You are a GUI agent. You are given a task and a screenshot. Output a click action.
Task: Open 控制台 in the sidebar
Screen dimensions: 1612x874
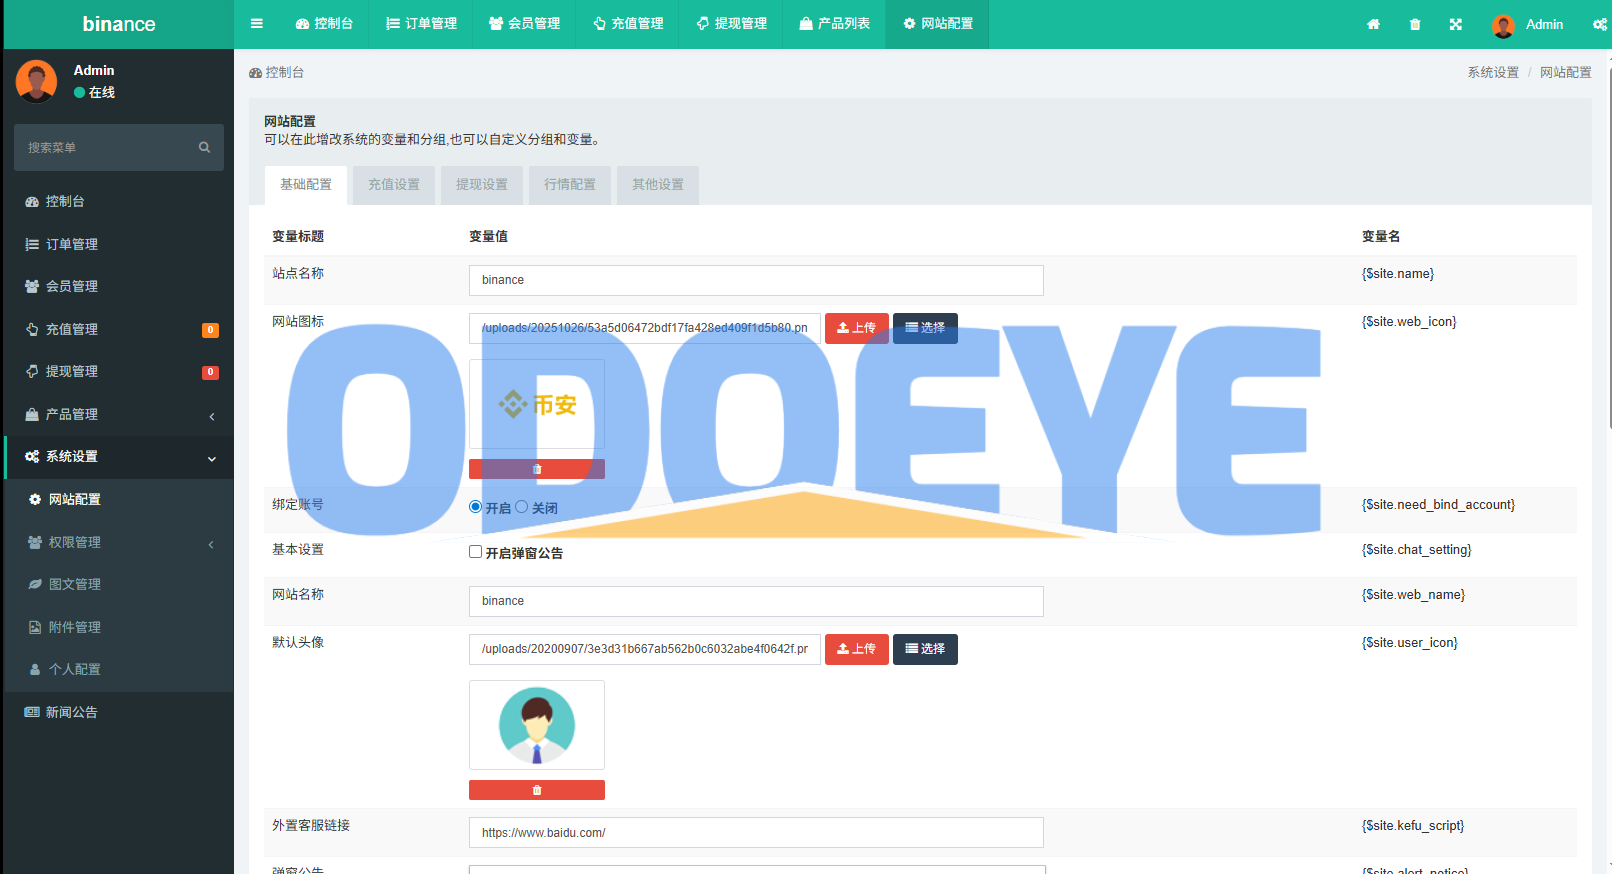[119, 201]
